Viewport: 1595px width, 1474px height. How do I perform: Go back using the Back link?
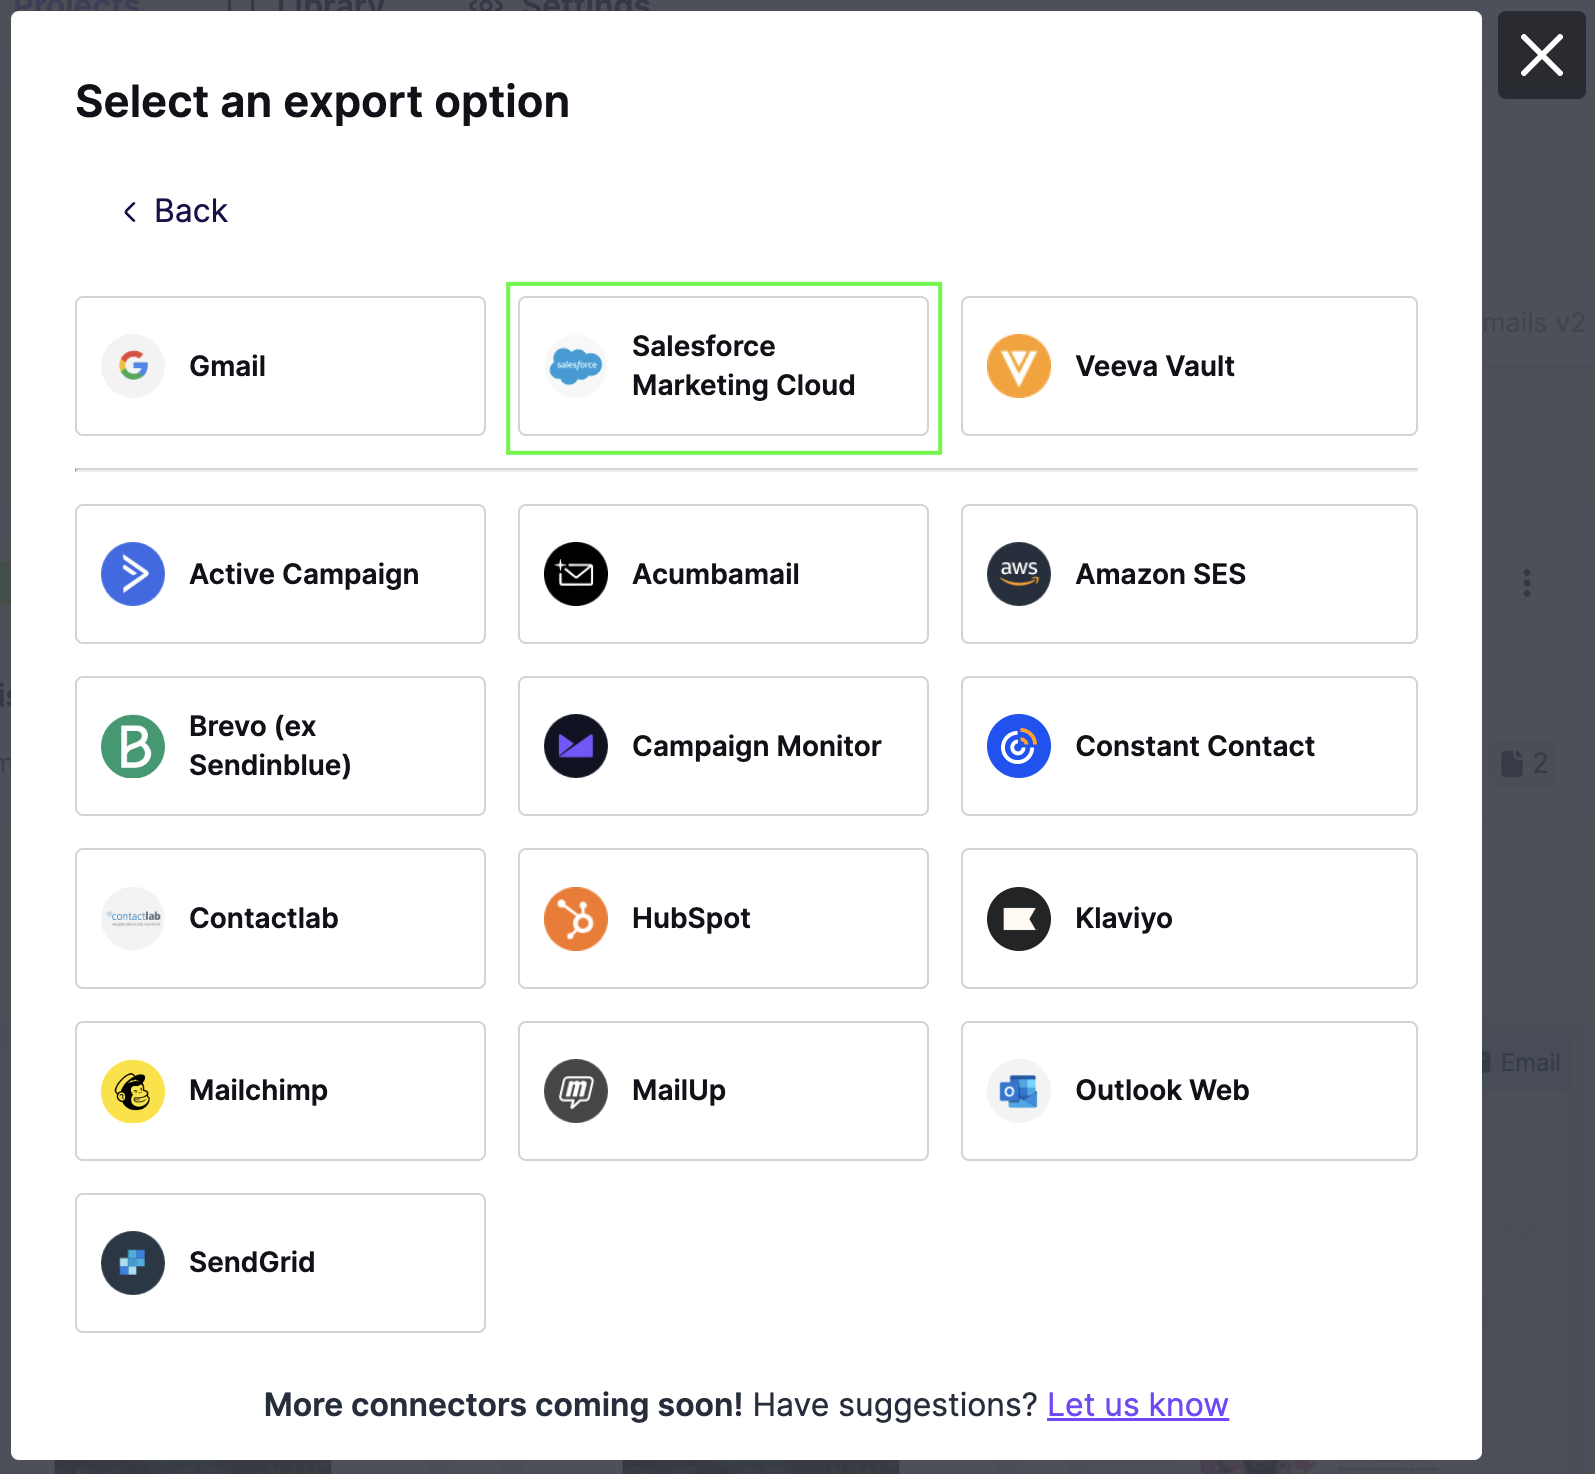click(175, 211)
